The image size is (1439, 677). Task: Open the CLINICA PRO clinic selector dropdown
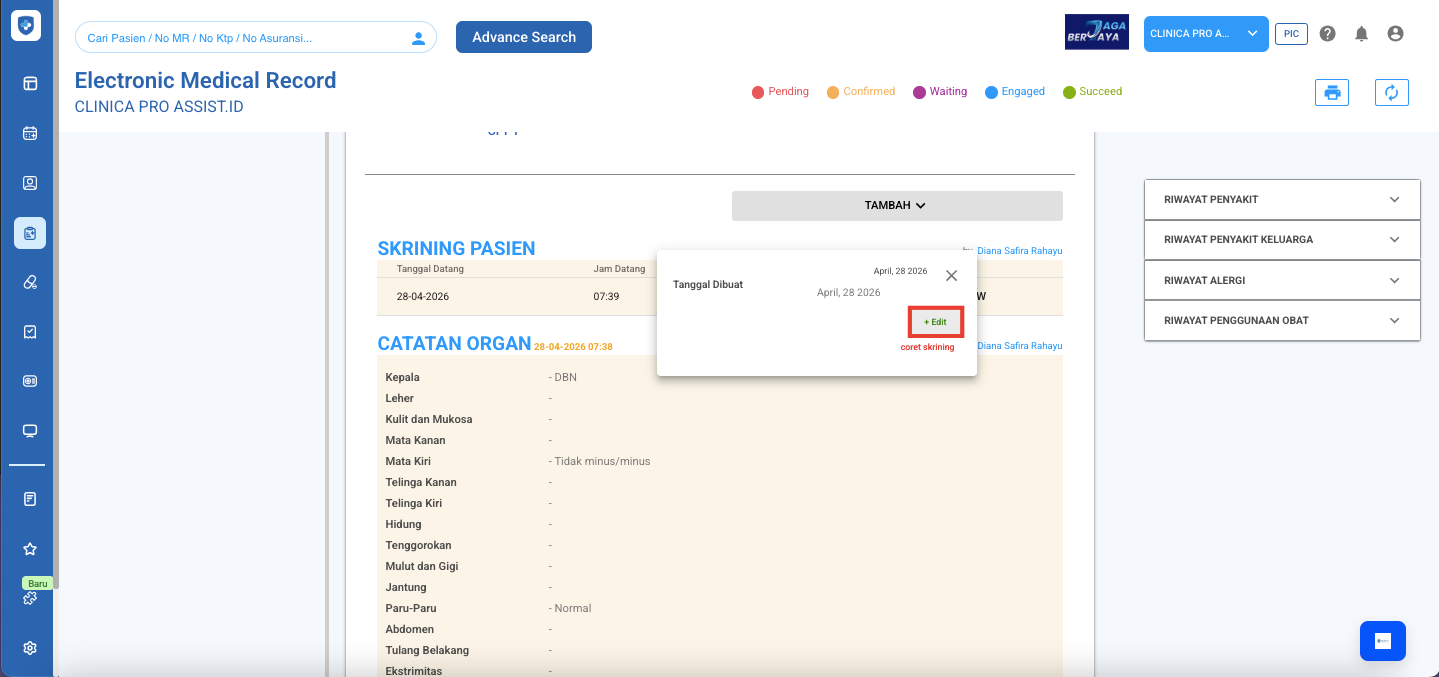pos(1205,34)
